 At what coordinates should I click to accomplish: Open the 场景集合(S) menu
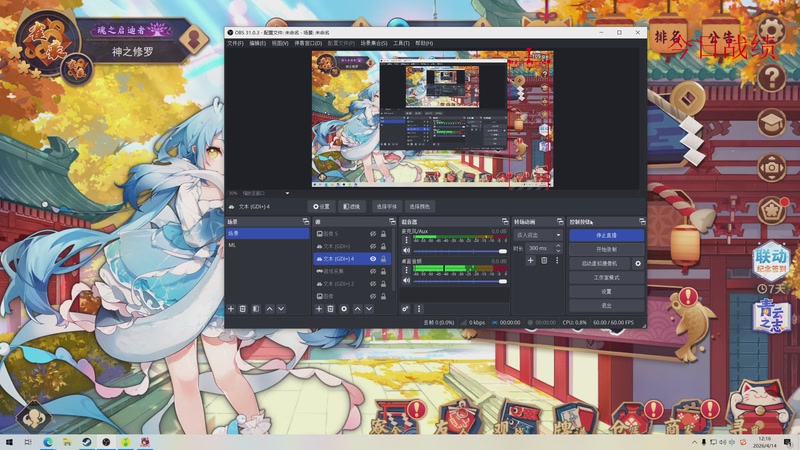coord(373,43)
